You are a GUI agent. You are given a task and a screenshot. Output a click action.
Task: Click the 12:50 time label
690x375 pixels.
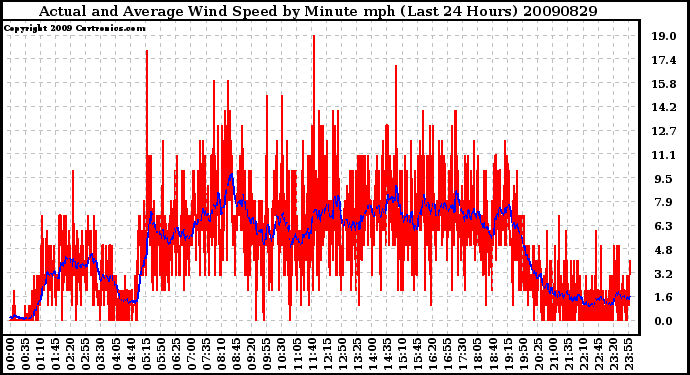click(342, 355)
